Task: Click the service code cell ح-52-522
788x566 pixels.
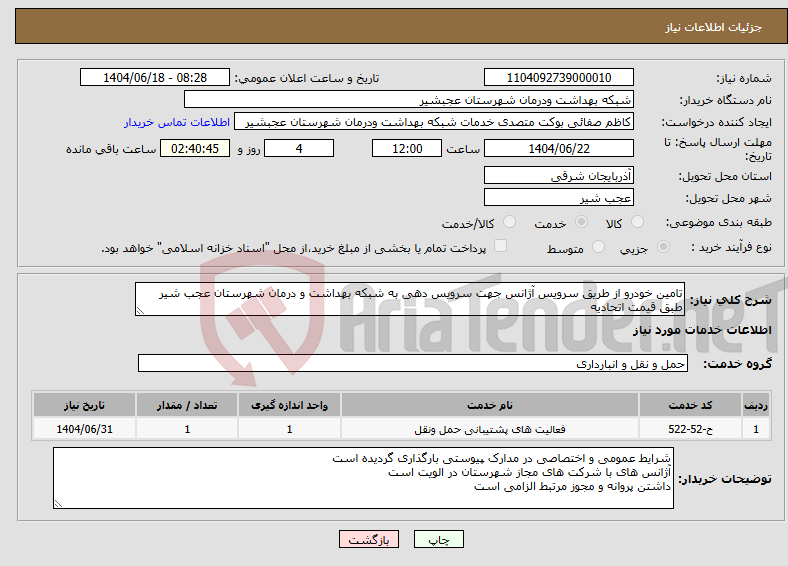Action: [x=691, y=429]
